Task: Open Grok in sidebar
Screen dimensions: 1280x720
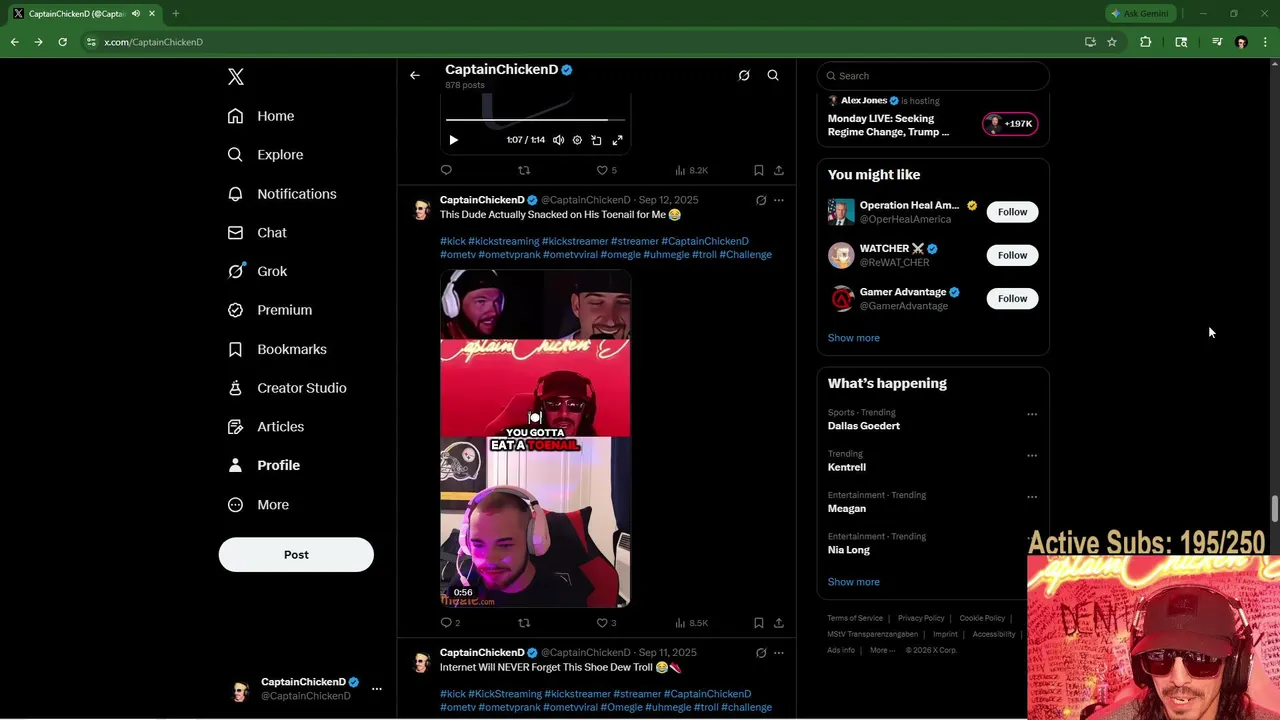Action: point(257,271)
